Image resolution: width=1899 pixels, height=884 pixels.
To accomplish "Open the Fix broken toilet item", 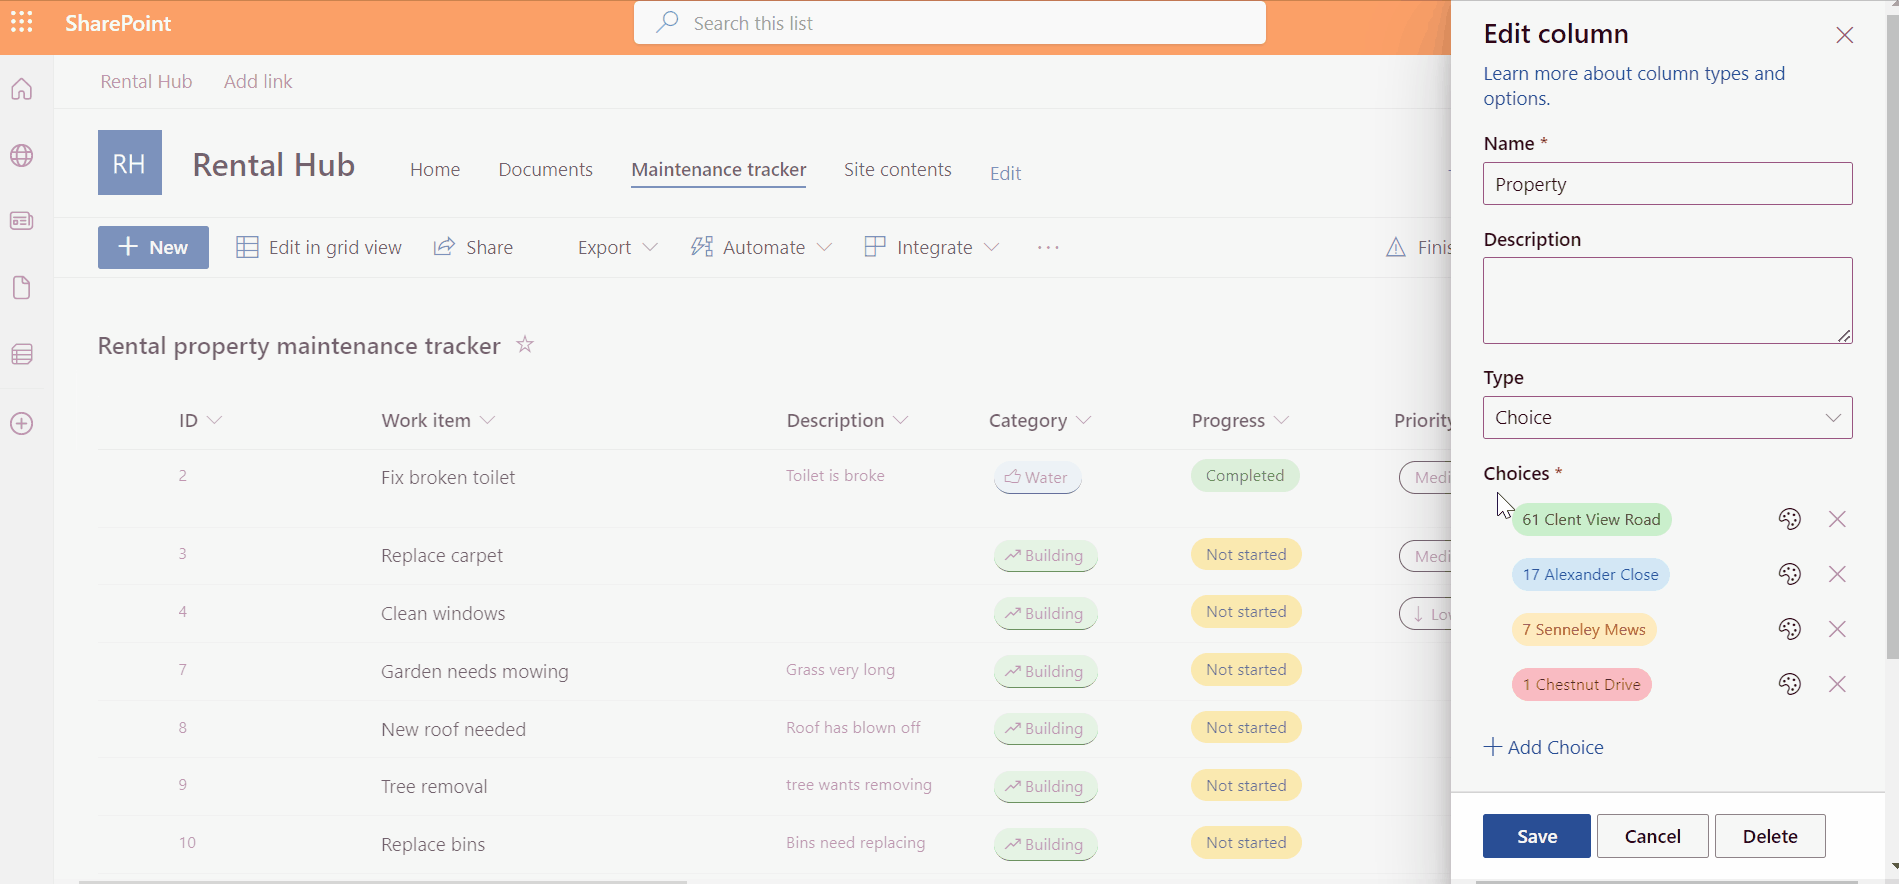I will point(448,478).
